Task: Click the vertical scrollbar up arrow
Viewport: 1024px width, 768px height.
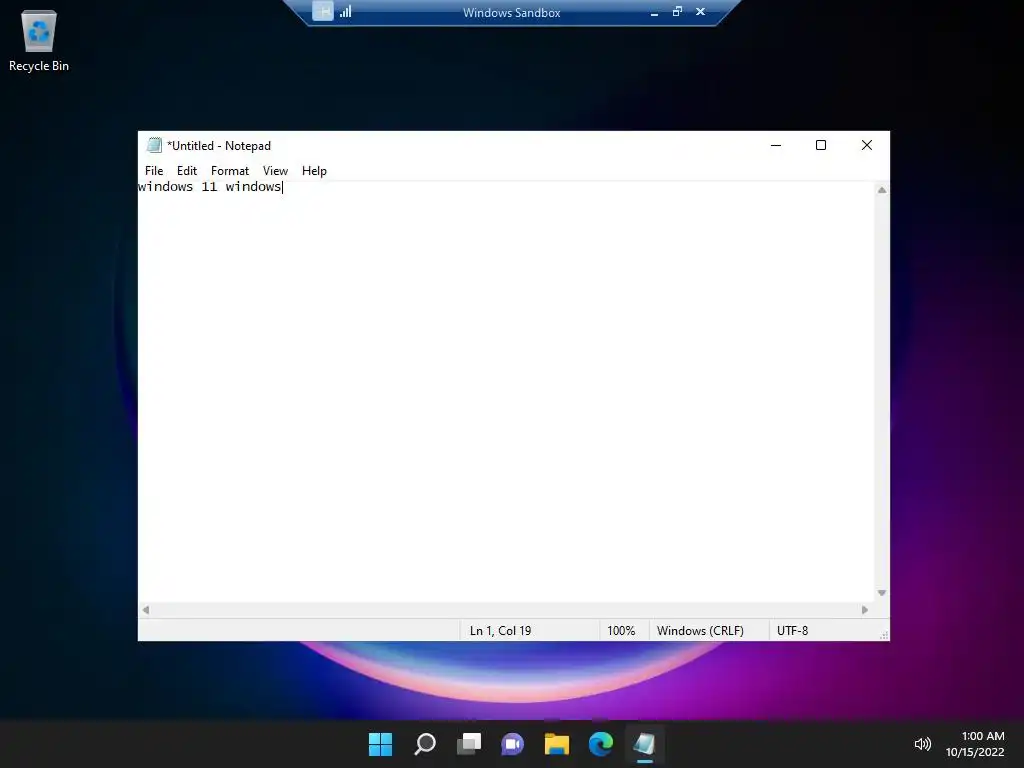Action: [x=882, y=190]
